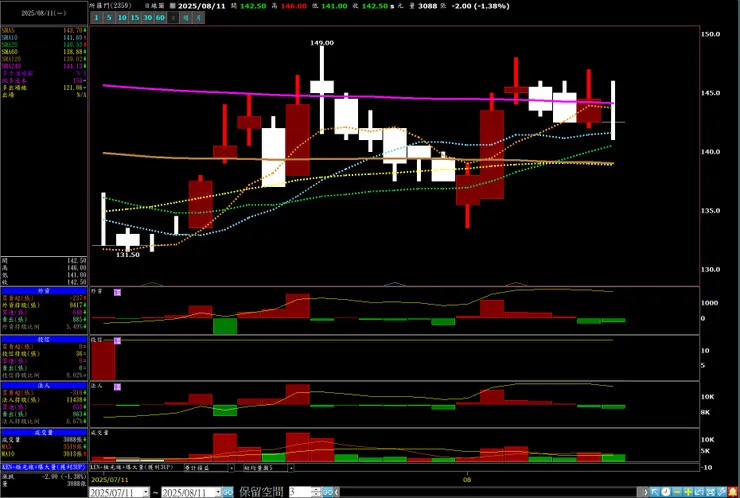
Task: Click the 08 month marker on time axis
Action: tap(467, 479)
